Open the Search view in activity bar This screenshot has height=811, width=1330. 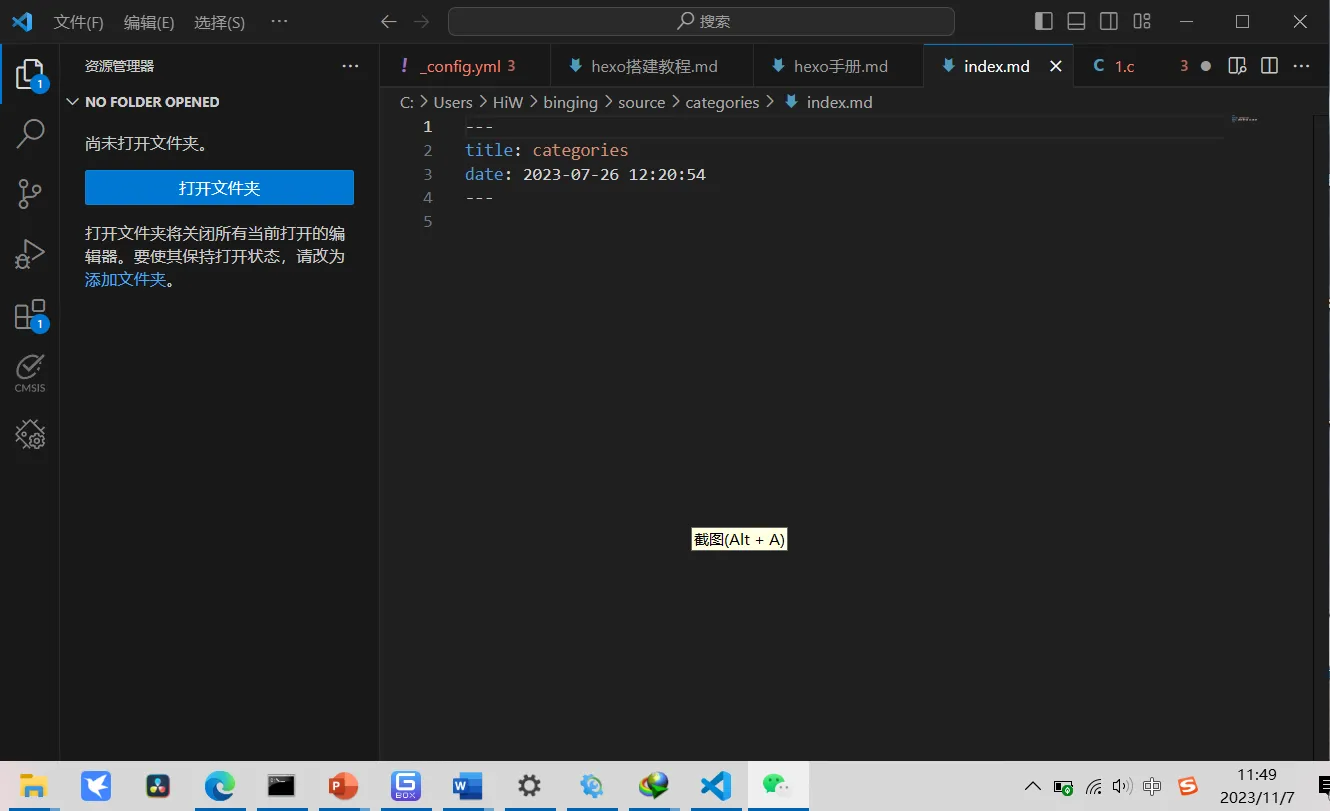(30, 133)
